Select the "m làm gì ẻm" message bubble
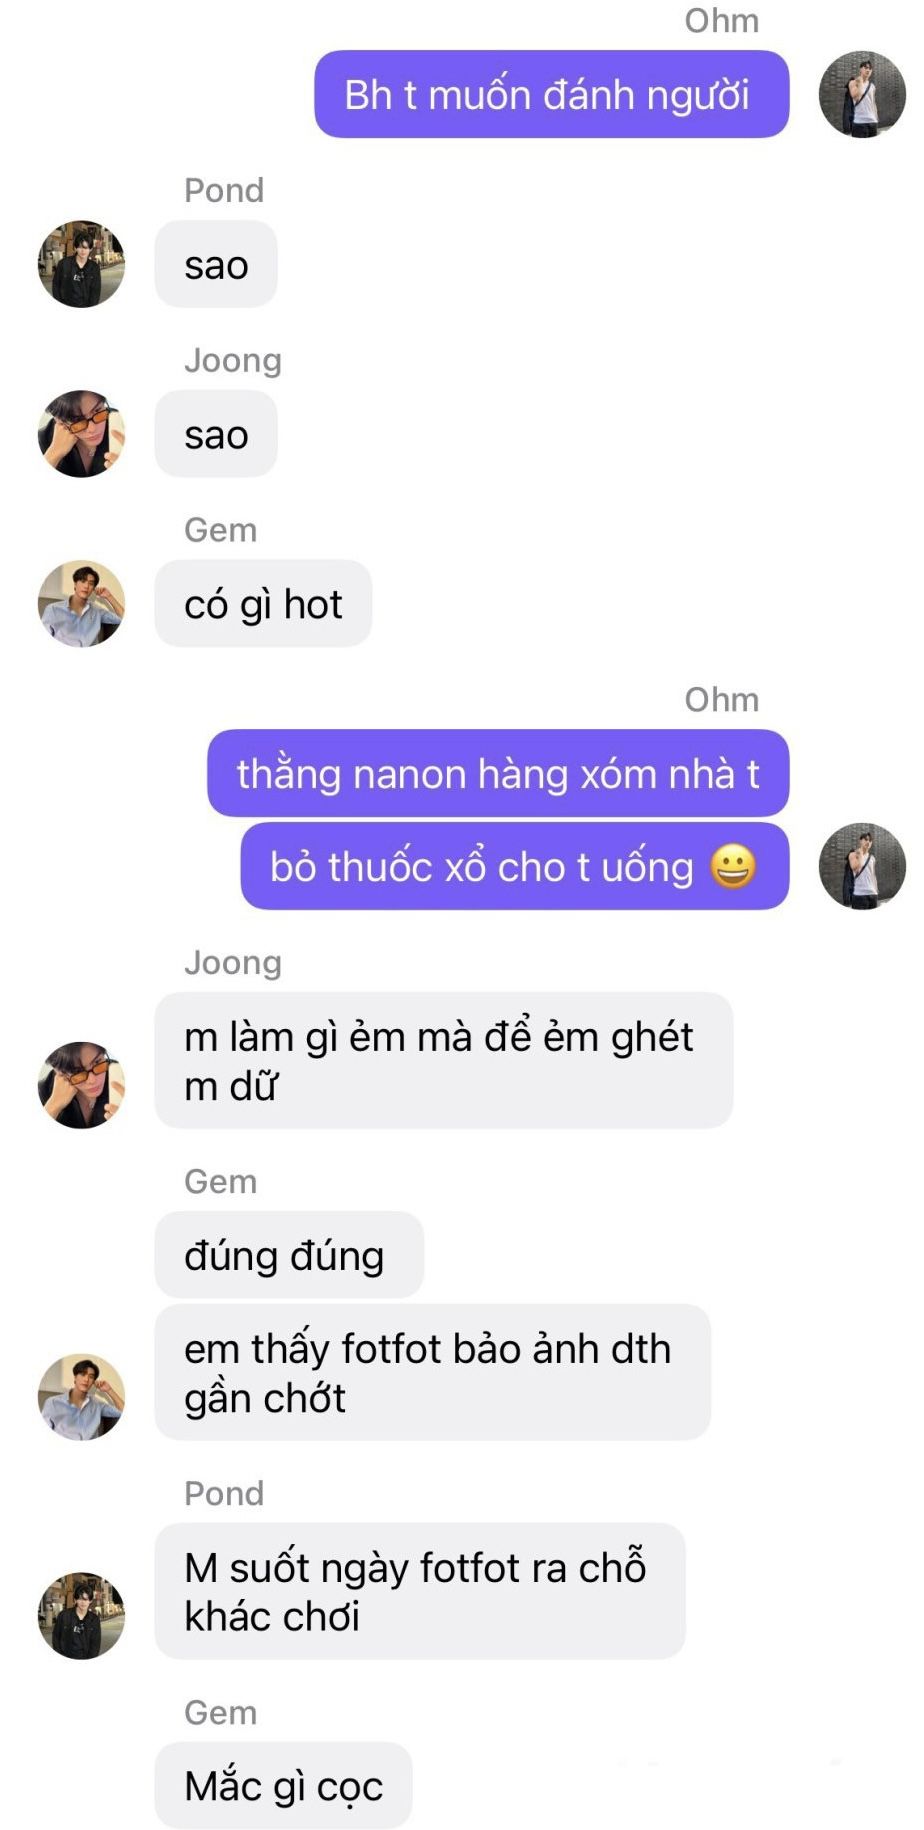This screenshot has width=924, height=1830. click(x=444, y=1060)
